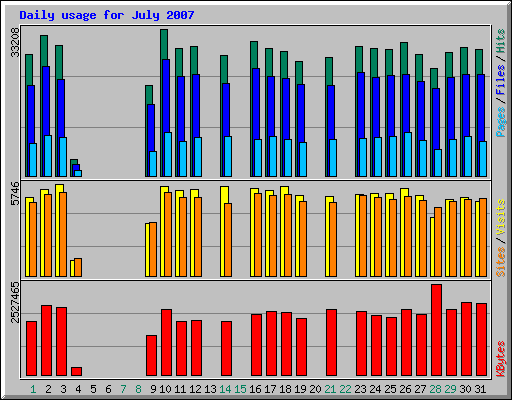
Task: Click weekend day label 14
Action: 225,389
